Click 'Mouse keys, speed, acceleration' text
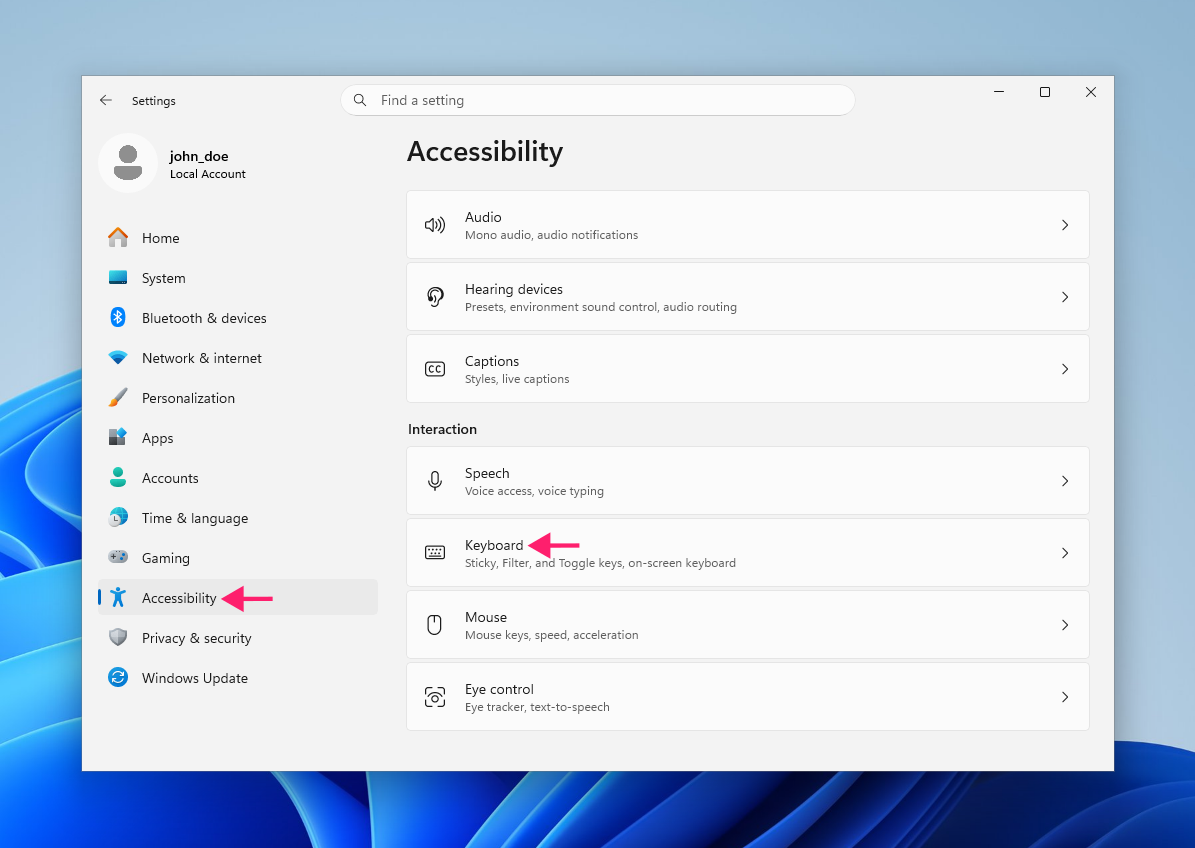Image resolution: width=1195 pixels, height=848 pixels. click(x=552, y=635)
